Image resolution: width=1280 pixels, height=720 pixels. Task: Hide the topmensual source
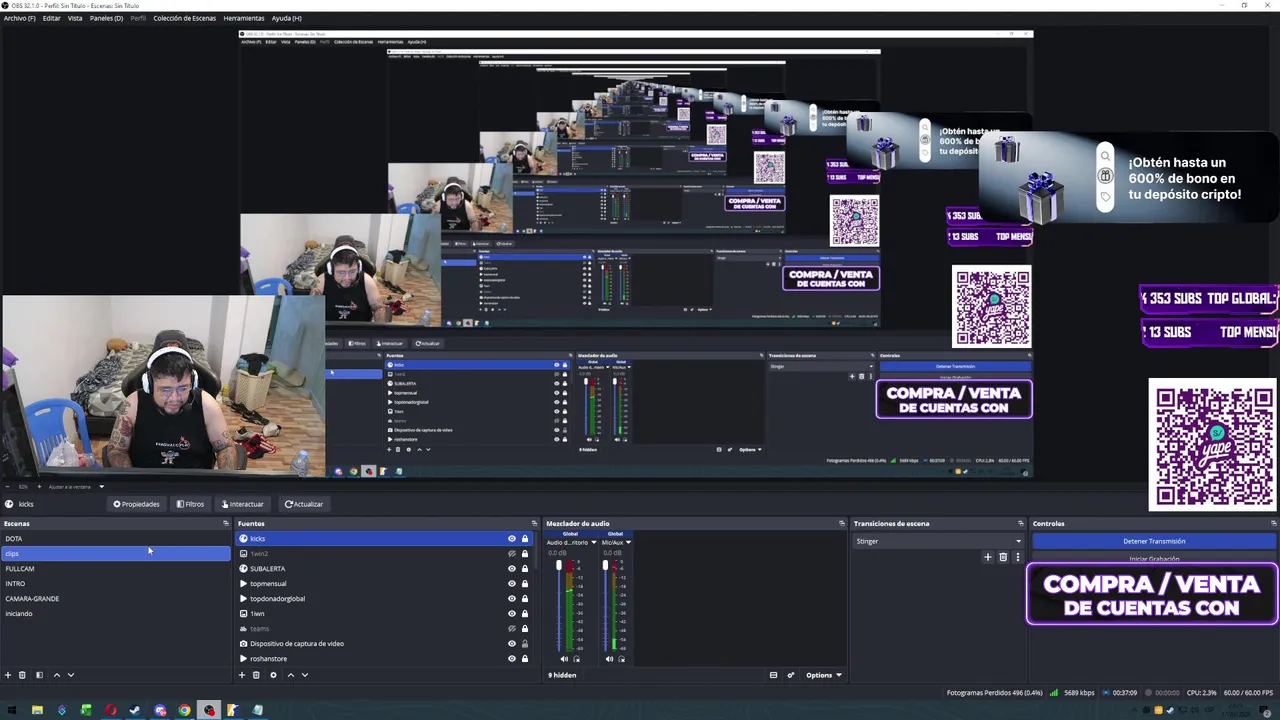(511, 584)
